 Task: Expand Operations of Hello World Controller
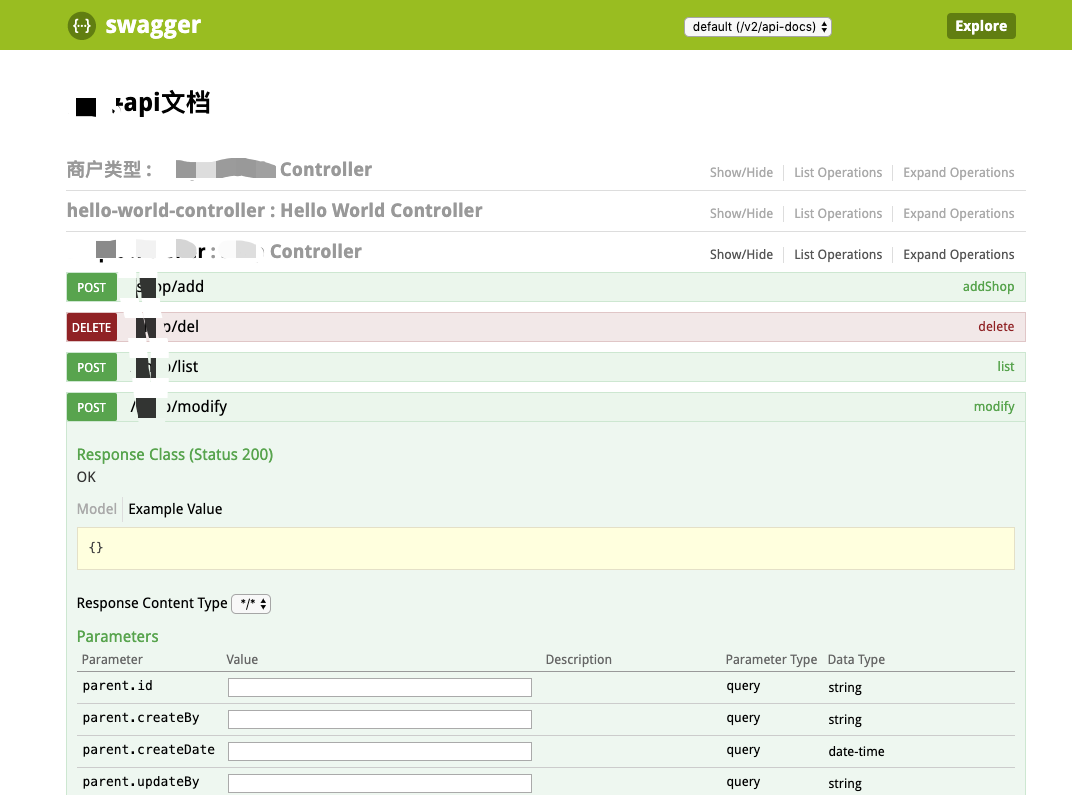coord(959,213)
